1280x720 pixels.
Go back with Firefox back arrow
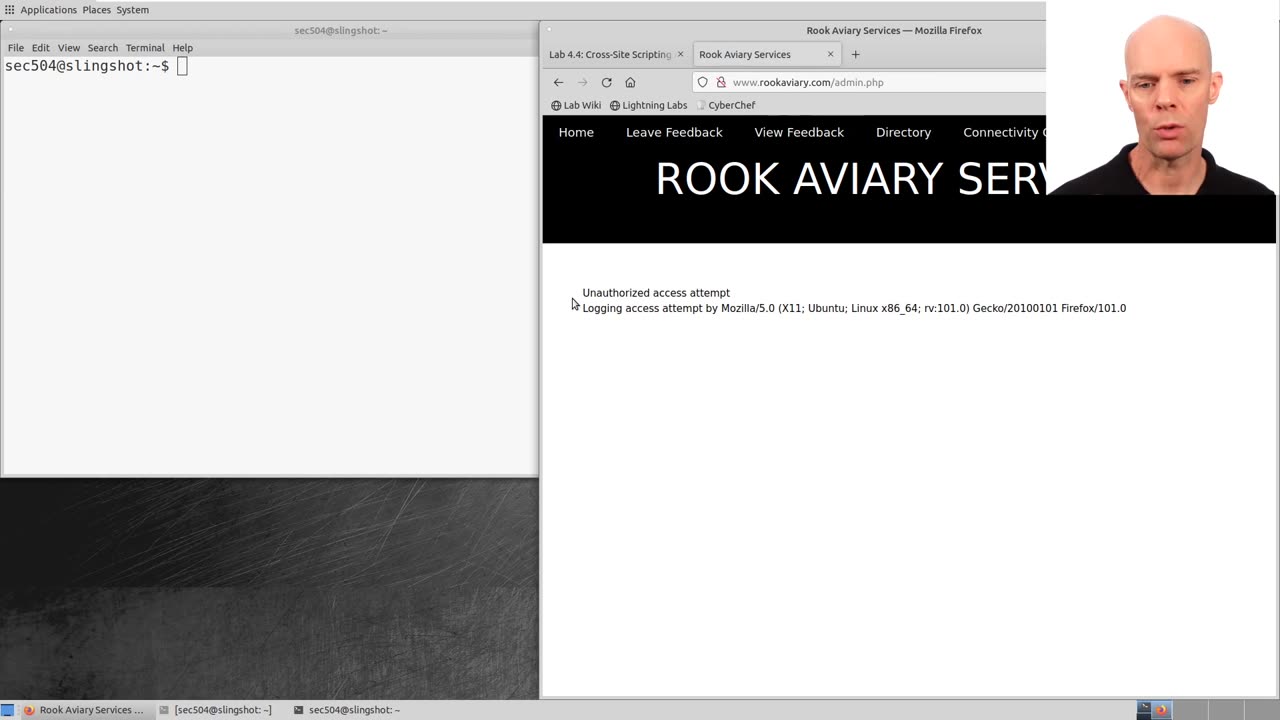click(x=558, y=82)
